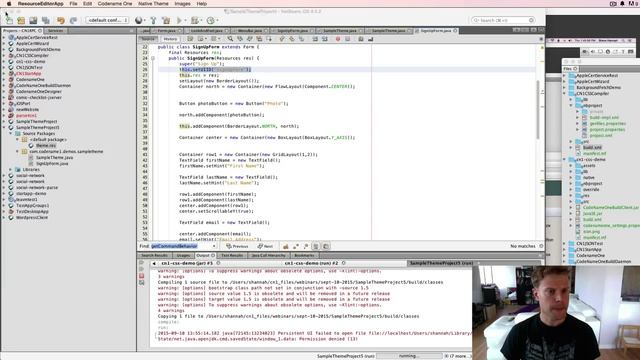This screenshot has width=640, height=360.
Task: Click the New Project toolbar icon
Action: click(x=21, y=20)
